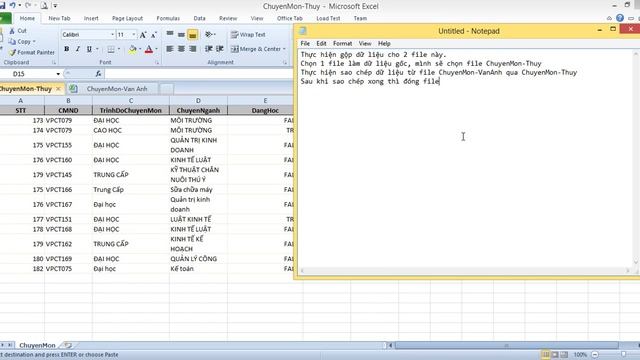Click the Insert Function fx icon
The height and width of the screenshot is (360, 640).
(x=98, y=74)
